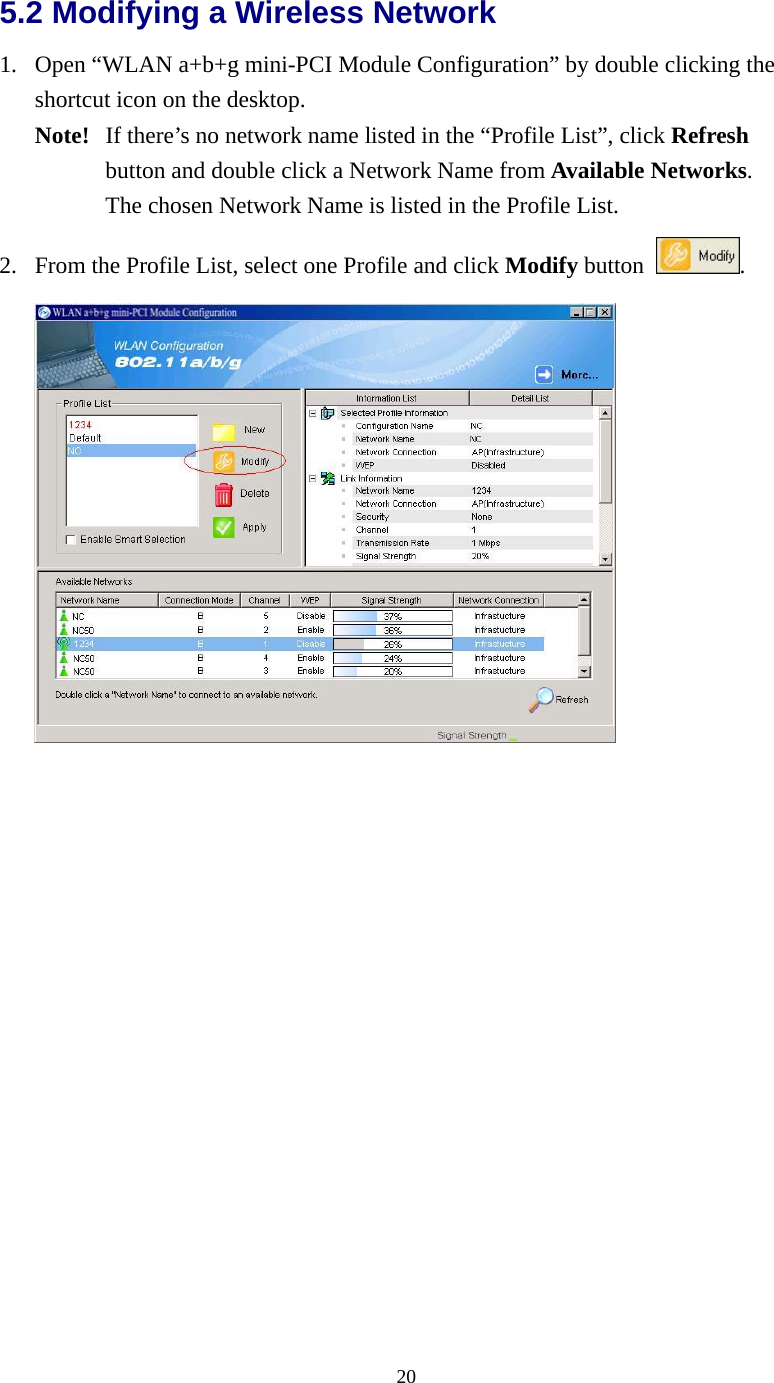The image size is (774, 1383).
Task: Click the app icon in the title bar
Action: (x=44, y=312)
